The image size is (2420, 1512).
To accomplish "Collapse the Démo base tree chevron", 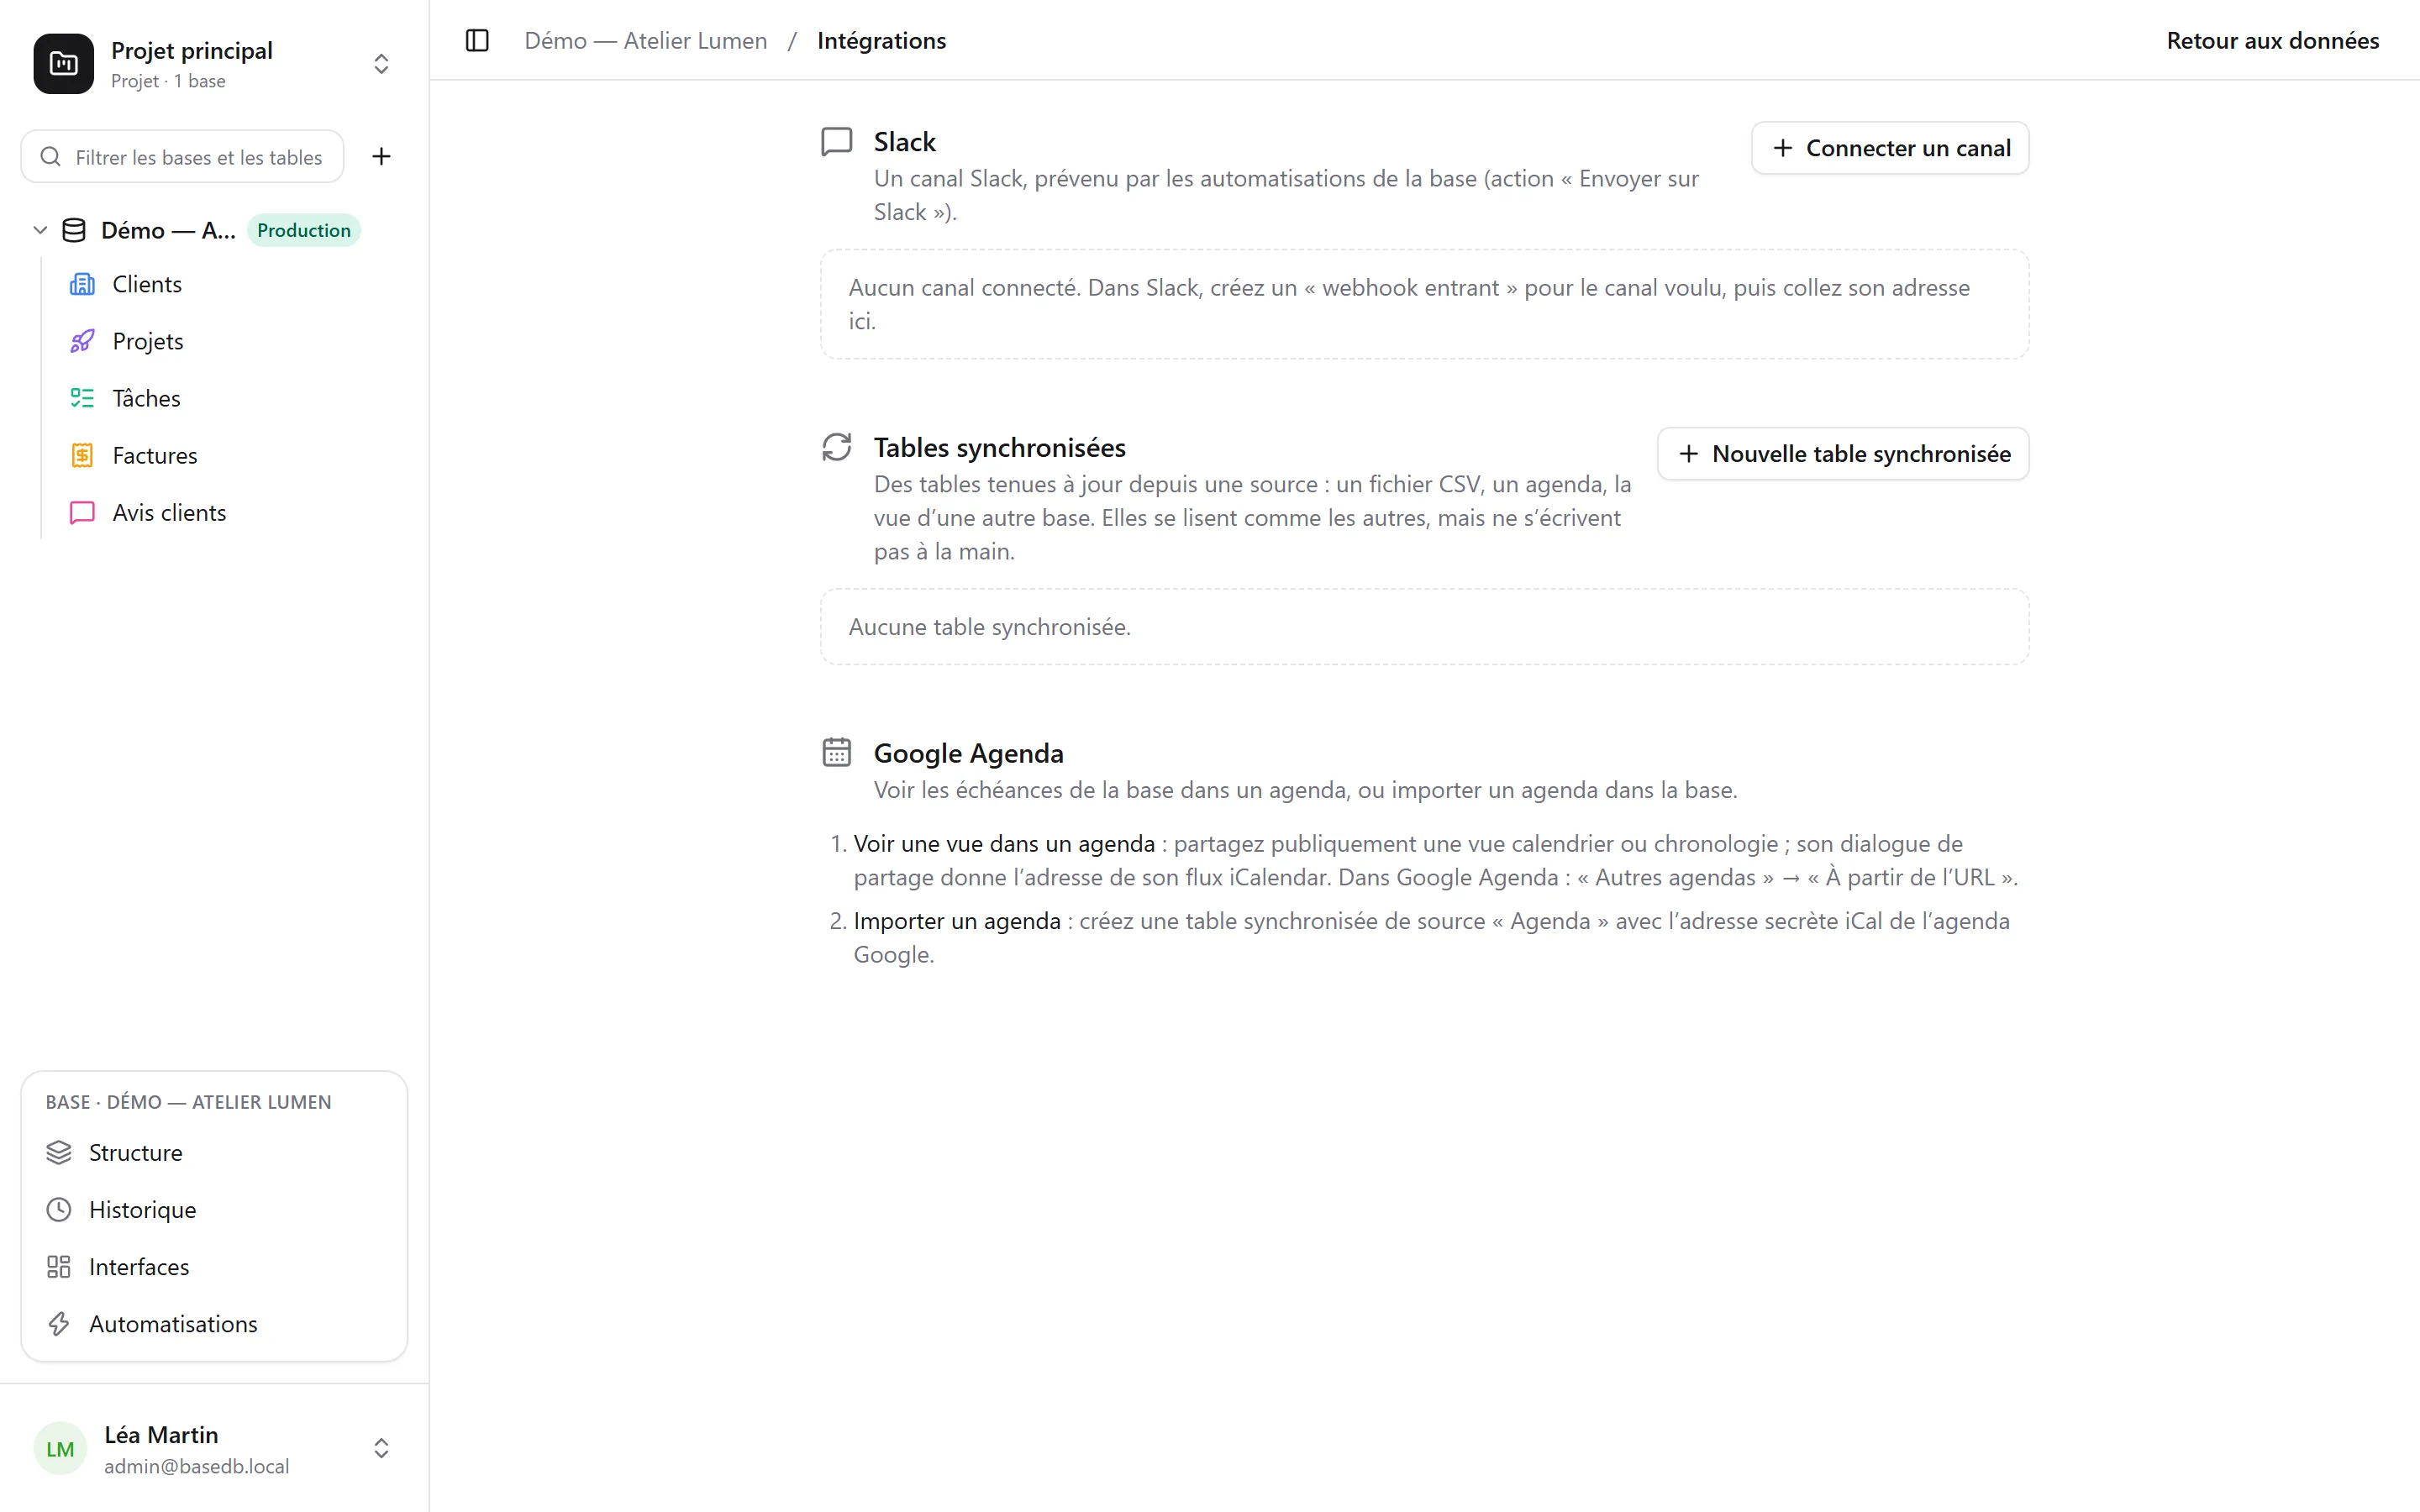I will 40,230.
